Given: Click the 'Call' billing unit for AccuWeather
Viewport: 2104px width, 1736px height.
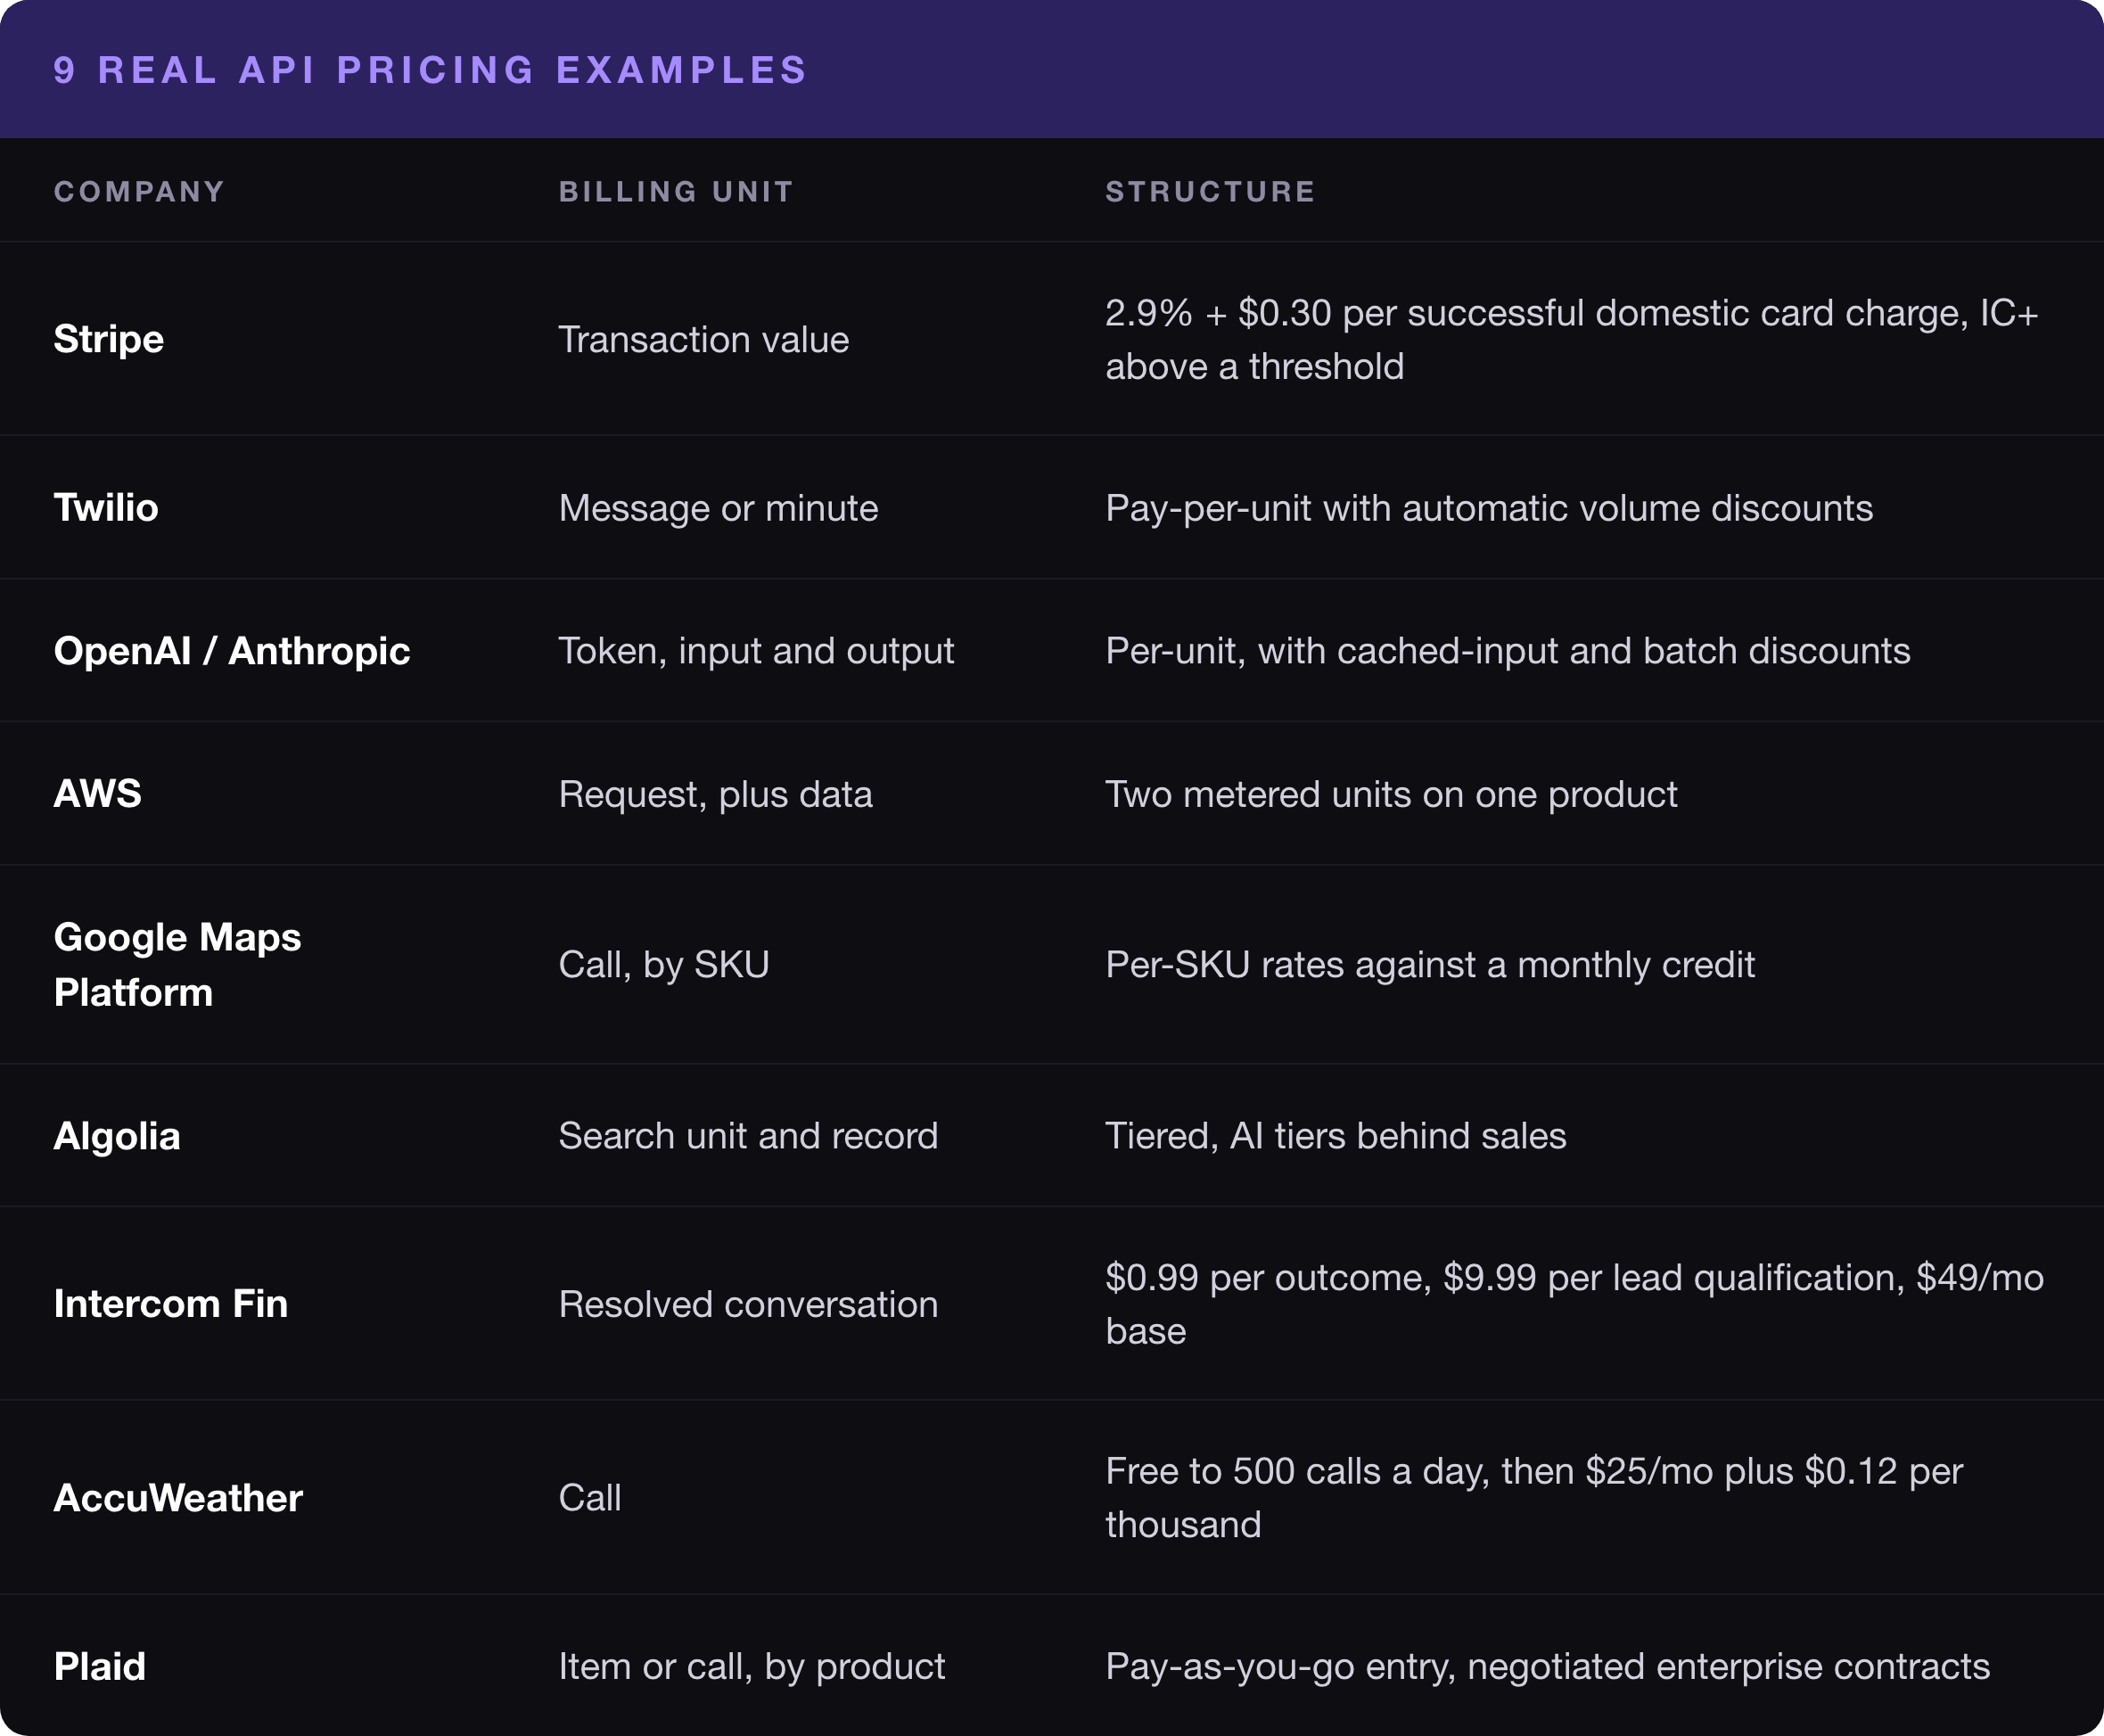Looking at the screenshot, I should click(x=590, y=1497).
